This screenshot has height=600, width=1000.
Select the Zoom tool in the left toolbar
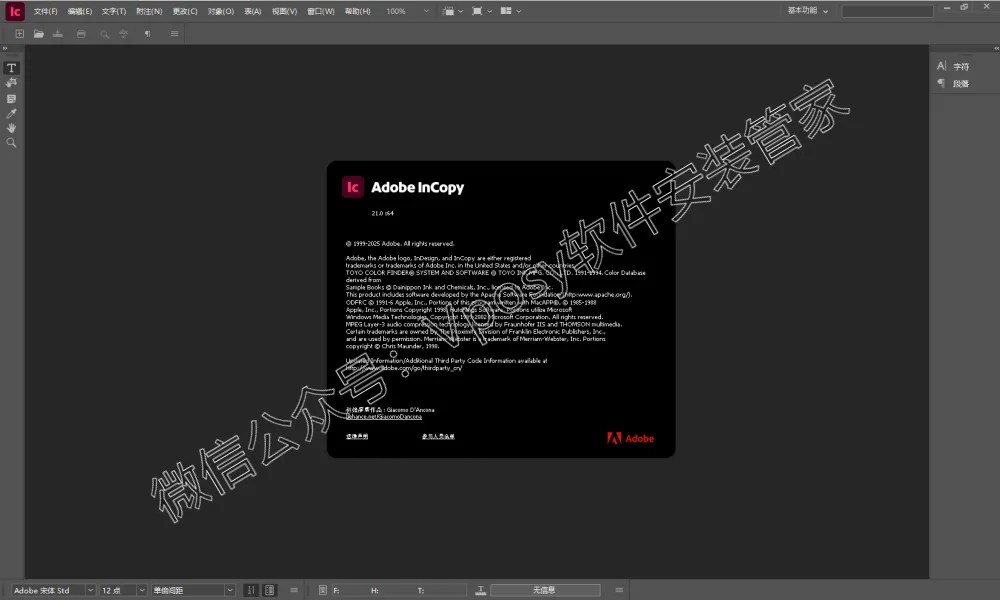pos(11,143)
